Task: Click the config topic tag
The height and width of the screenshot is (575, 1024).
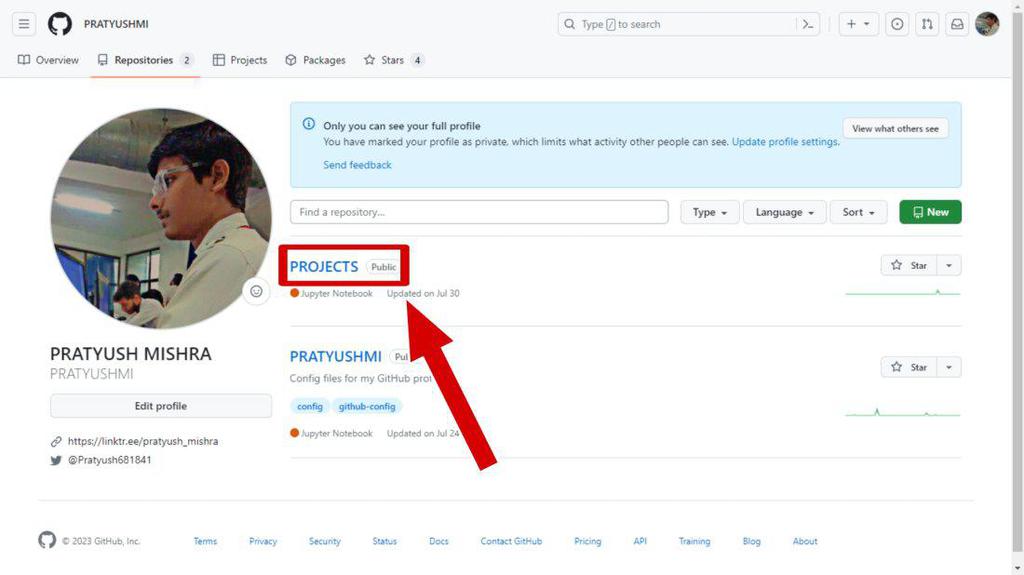Action: 310,406
